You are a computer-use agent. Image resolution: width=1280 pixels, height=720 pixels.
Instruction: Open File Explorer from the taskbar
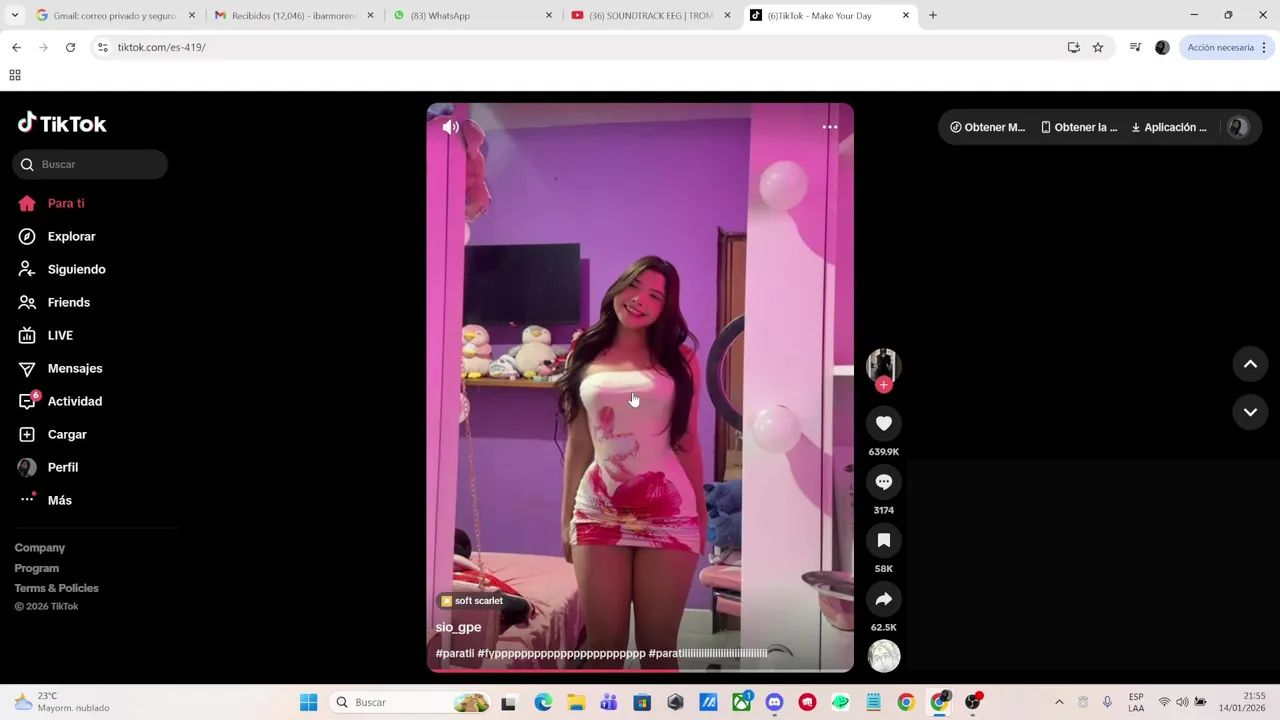coord(576,702)
